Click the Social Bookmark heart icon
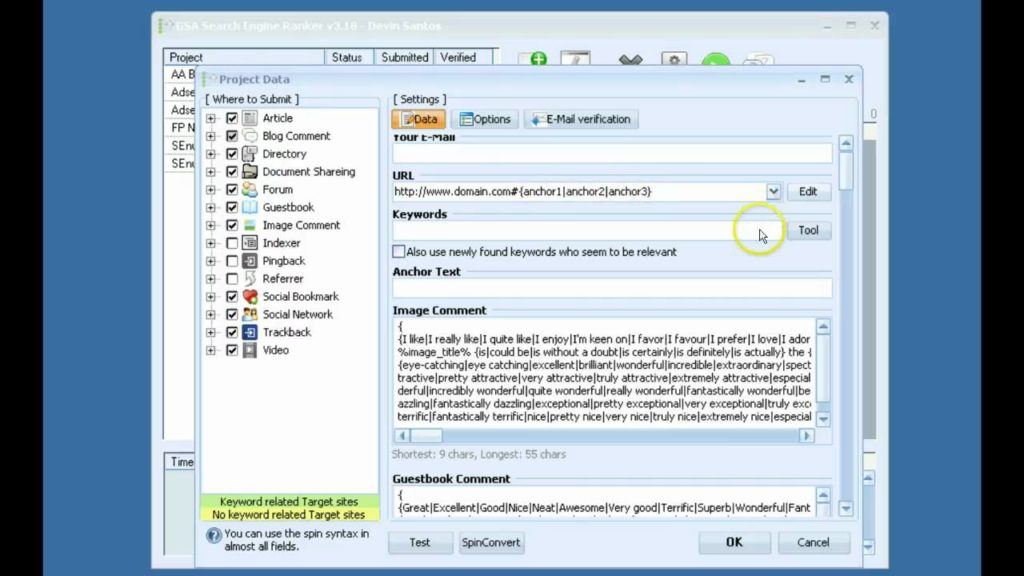Image resolution: width=1024 pixels, height=576 pixels. [249, 296]
